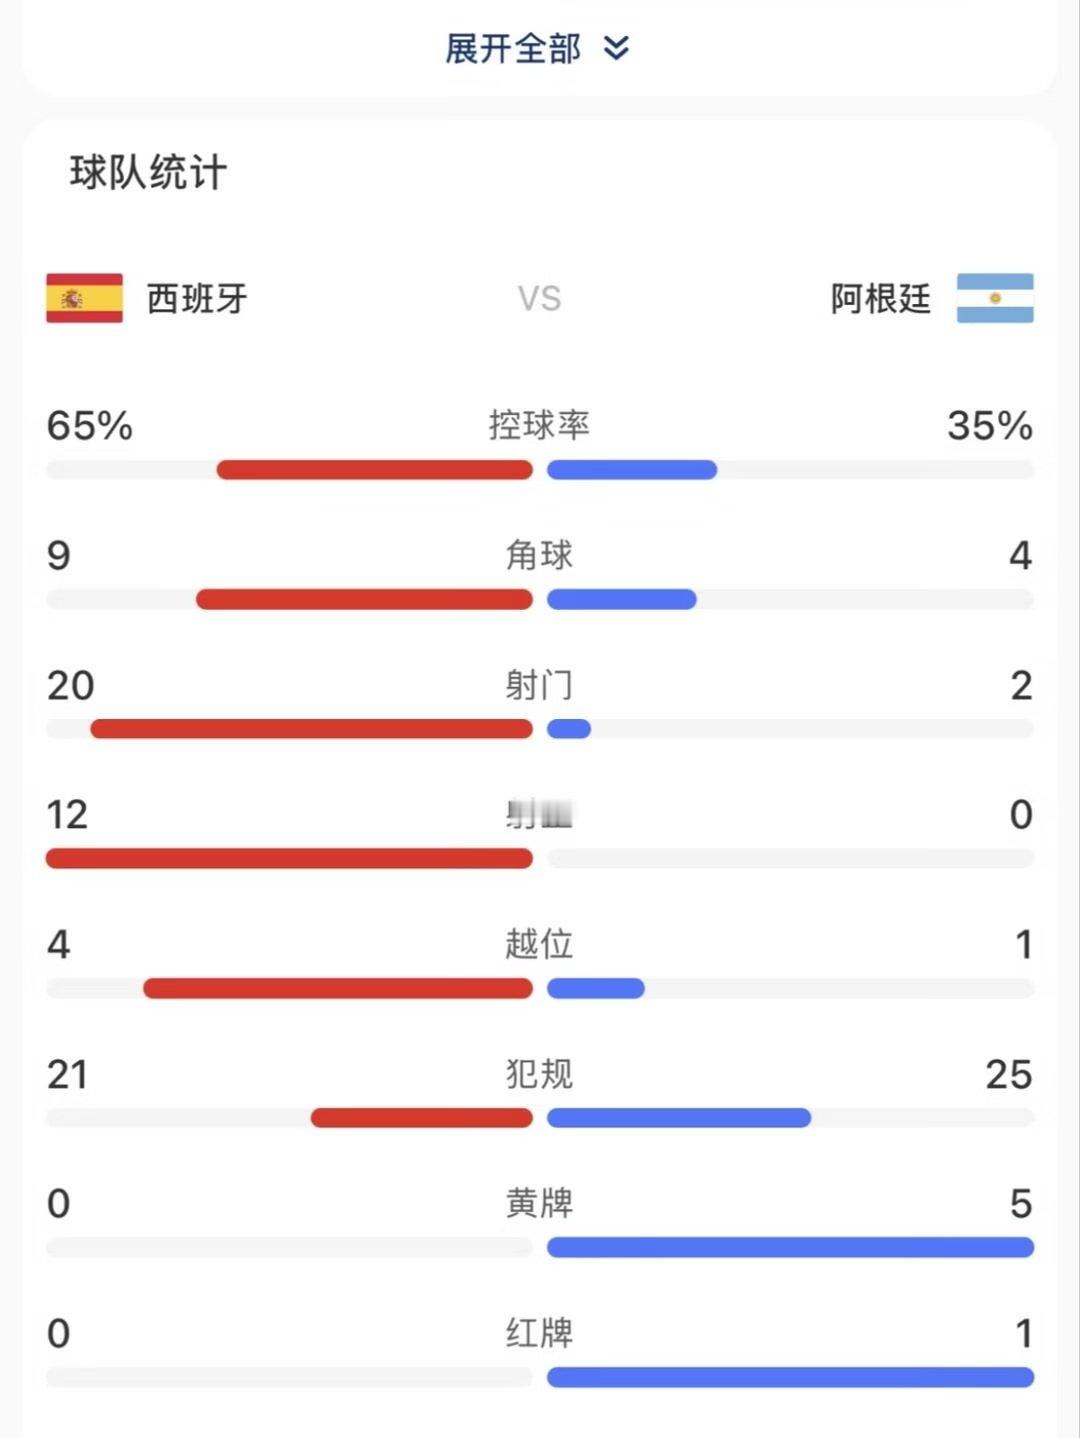
Task: Click the 黄牌 stat label
Action: tap(540, 1203)
